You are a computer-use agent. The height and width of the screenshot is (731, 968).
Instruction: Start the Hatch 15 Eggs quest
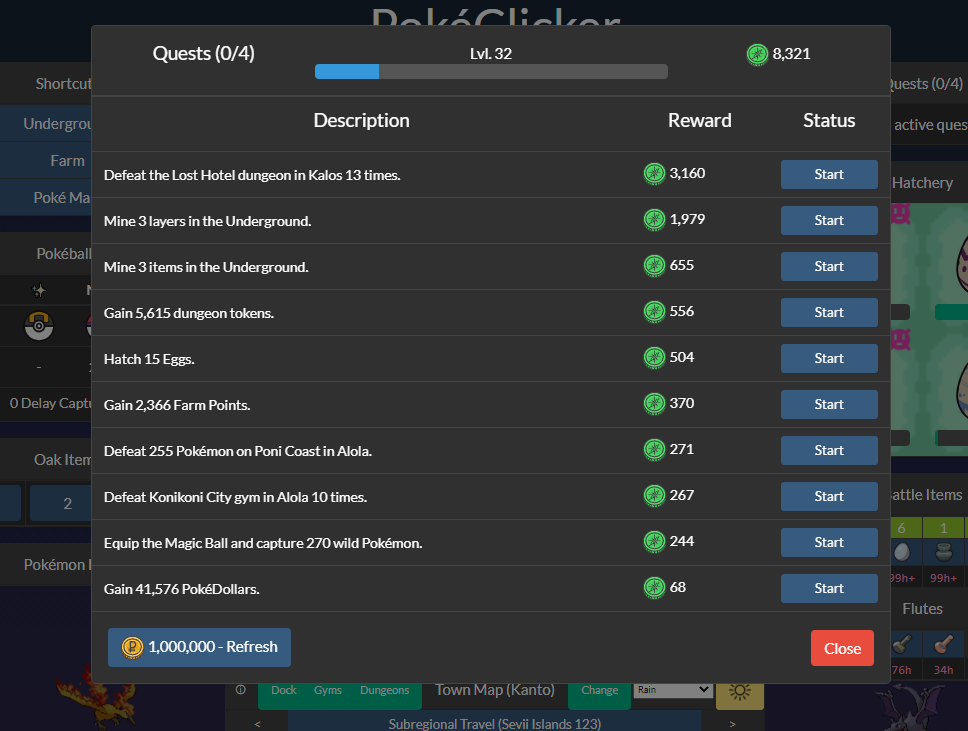tap(828, 359)
